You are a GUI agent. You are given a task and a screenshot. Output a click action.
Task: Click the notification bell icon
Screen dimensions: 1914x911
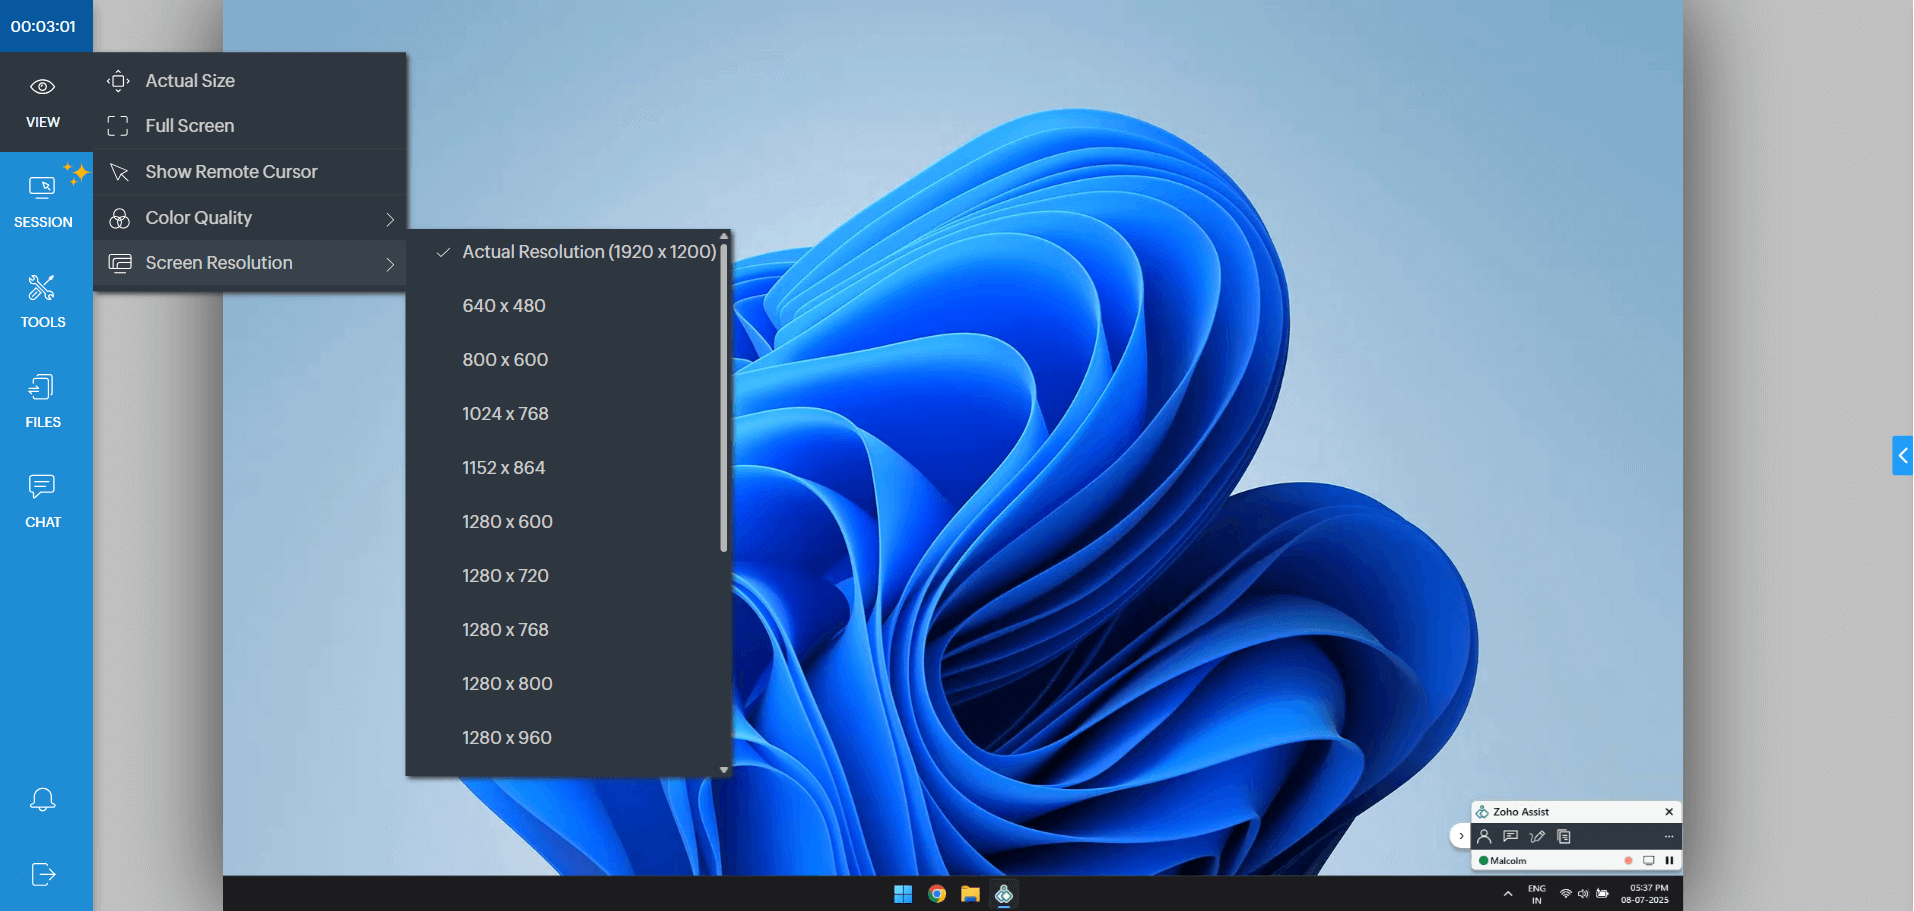pos(43,800)
